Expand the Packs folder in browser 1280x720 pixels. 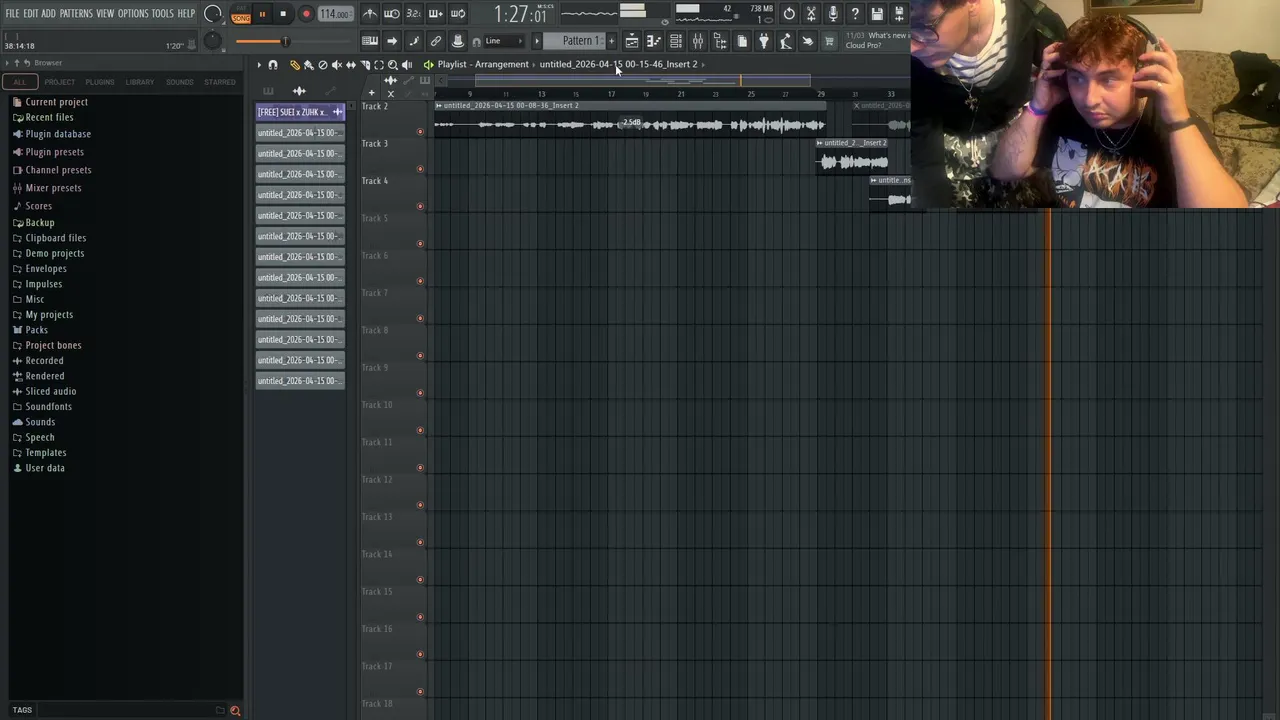point(36,330)
